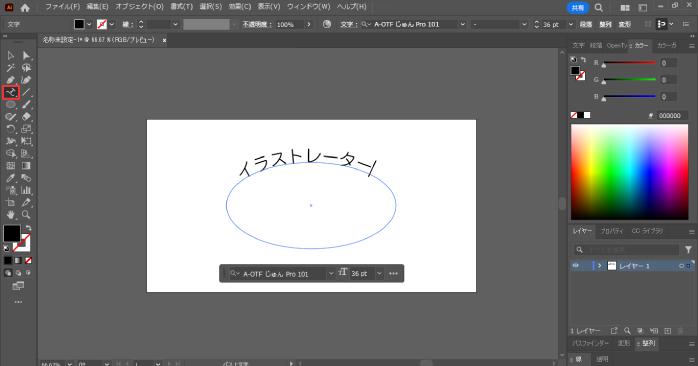Screen dimensions: 698x366
Task: Pick a color from RGB spectrum
Action: pos(629,172)
